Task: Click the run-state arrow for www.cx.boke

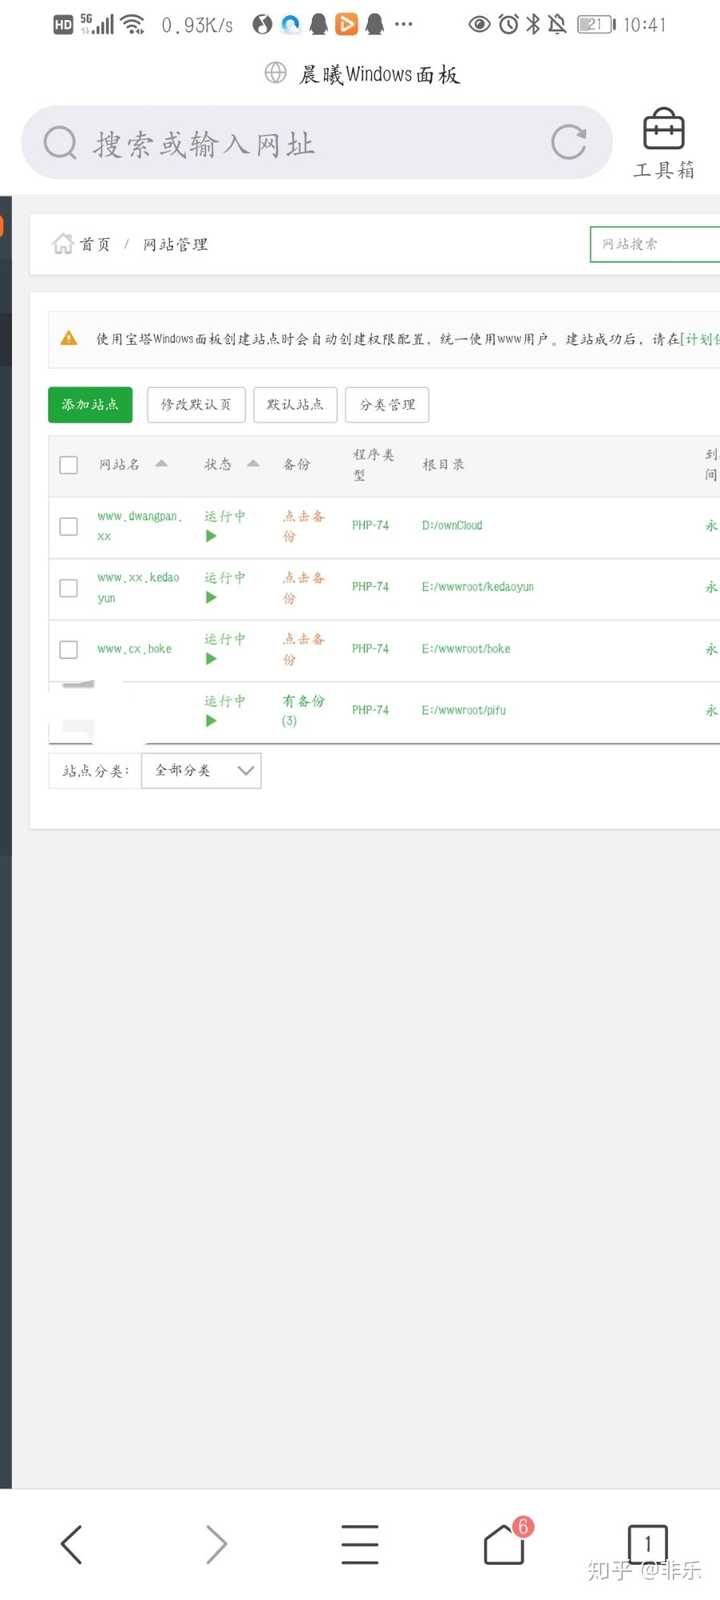Action: (x=211, y=659)
